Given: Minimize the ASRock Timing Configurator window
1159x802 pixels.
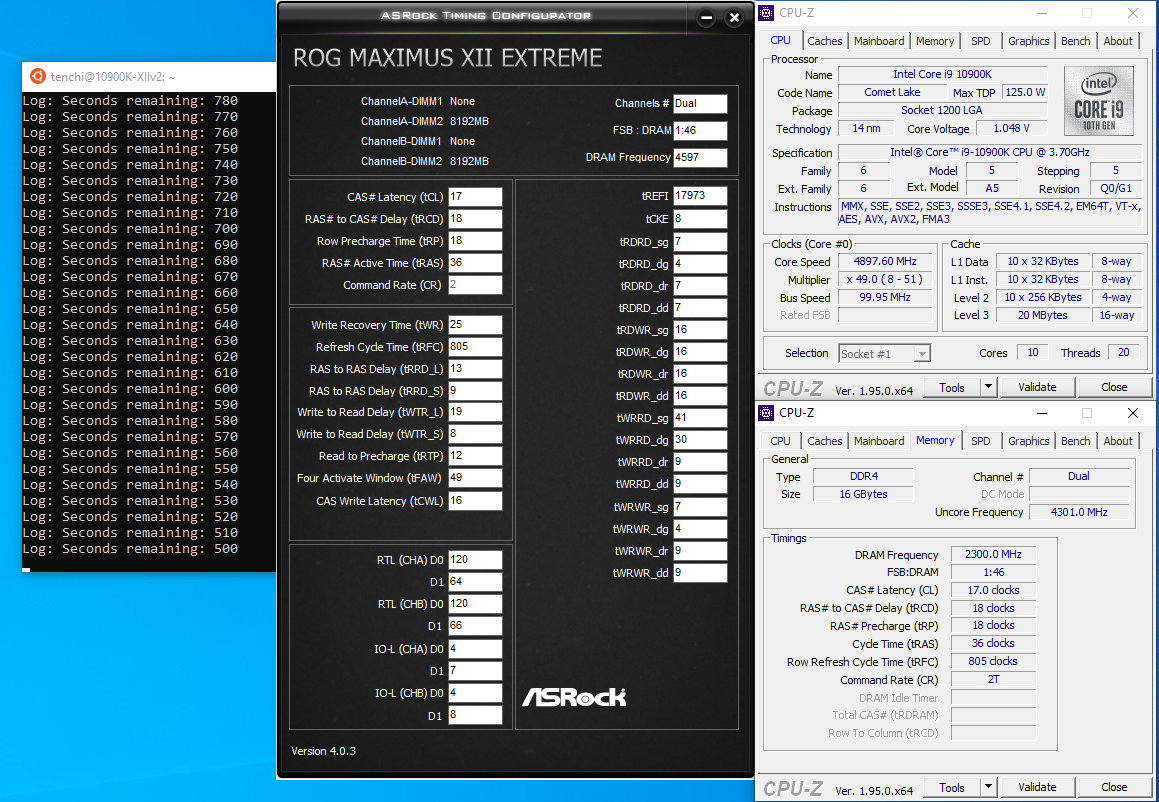Looking at the screenshot, I should coord(706,18).
